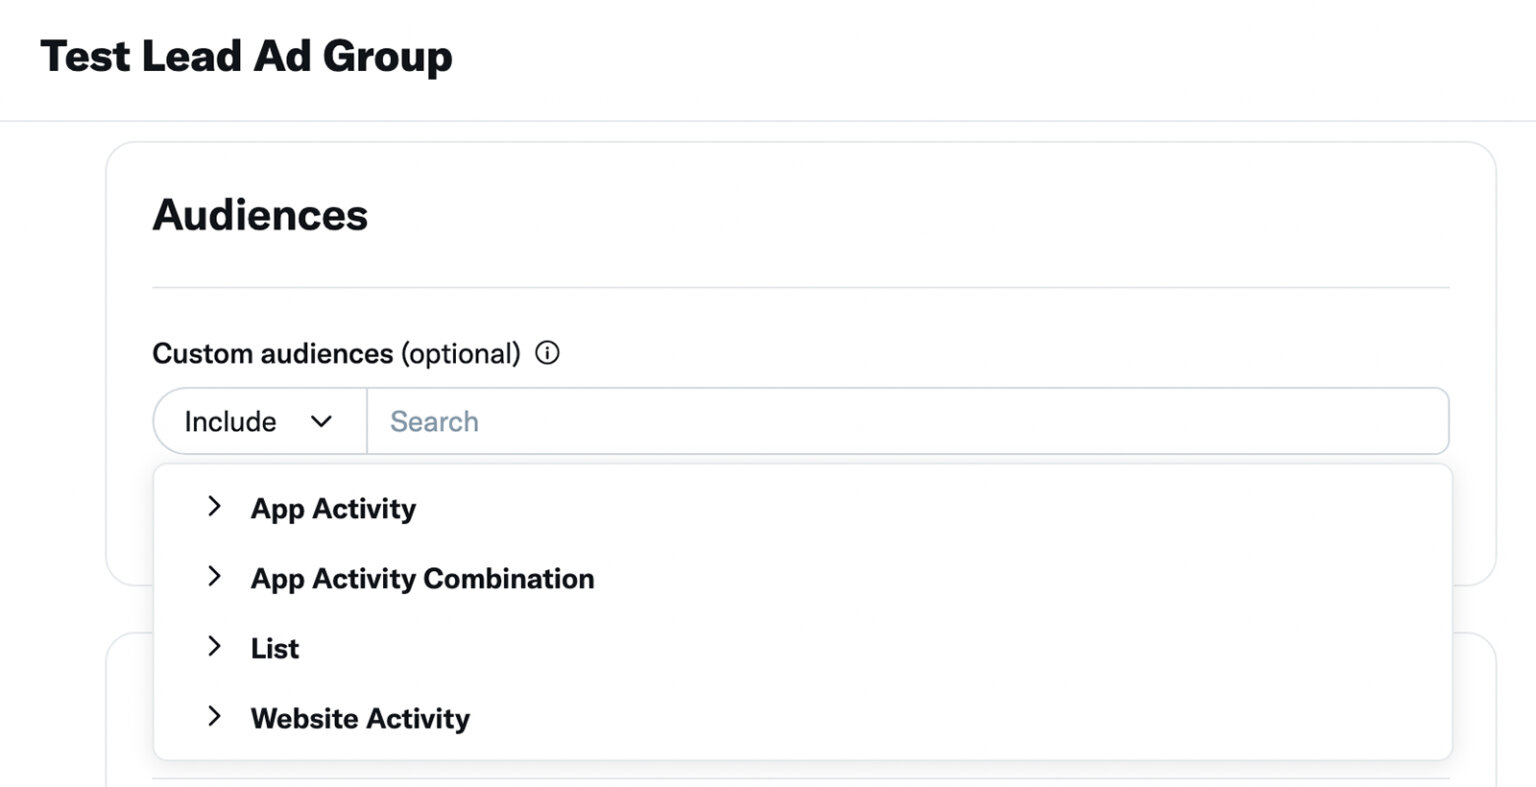The image size is (1536, 787).
Task: Click the word Include in the selector
Action: (x=230, y=421)
